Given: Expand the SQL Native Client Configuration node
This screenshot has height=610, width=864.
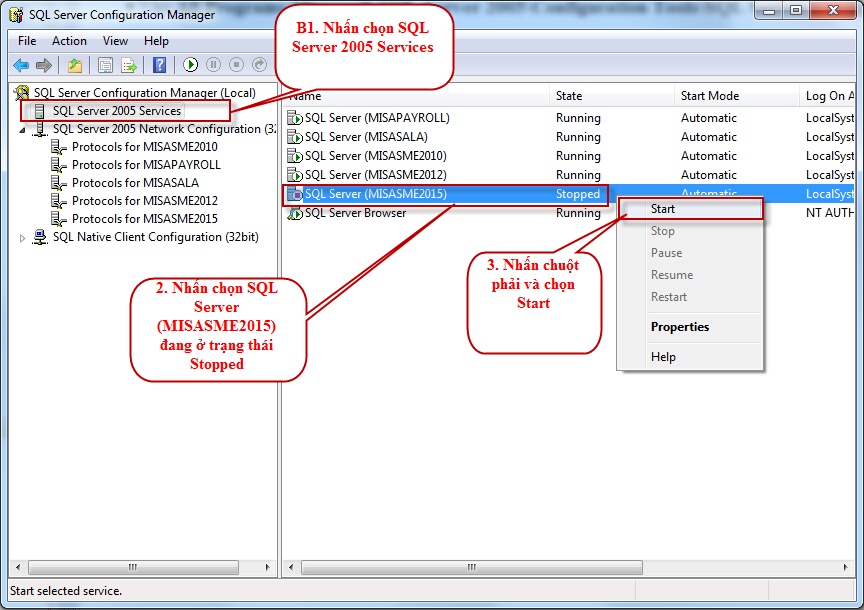Looking at the screenshot, I should (22, 238).
